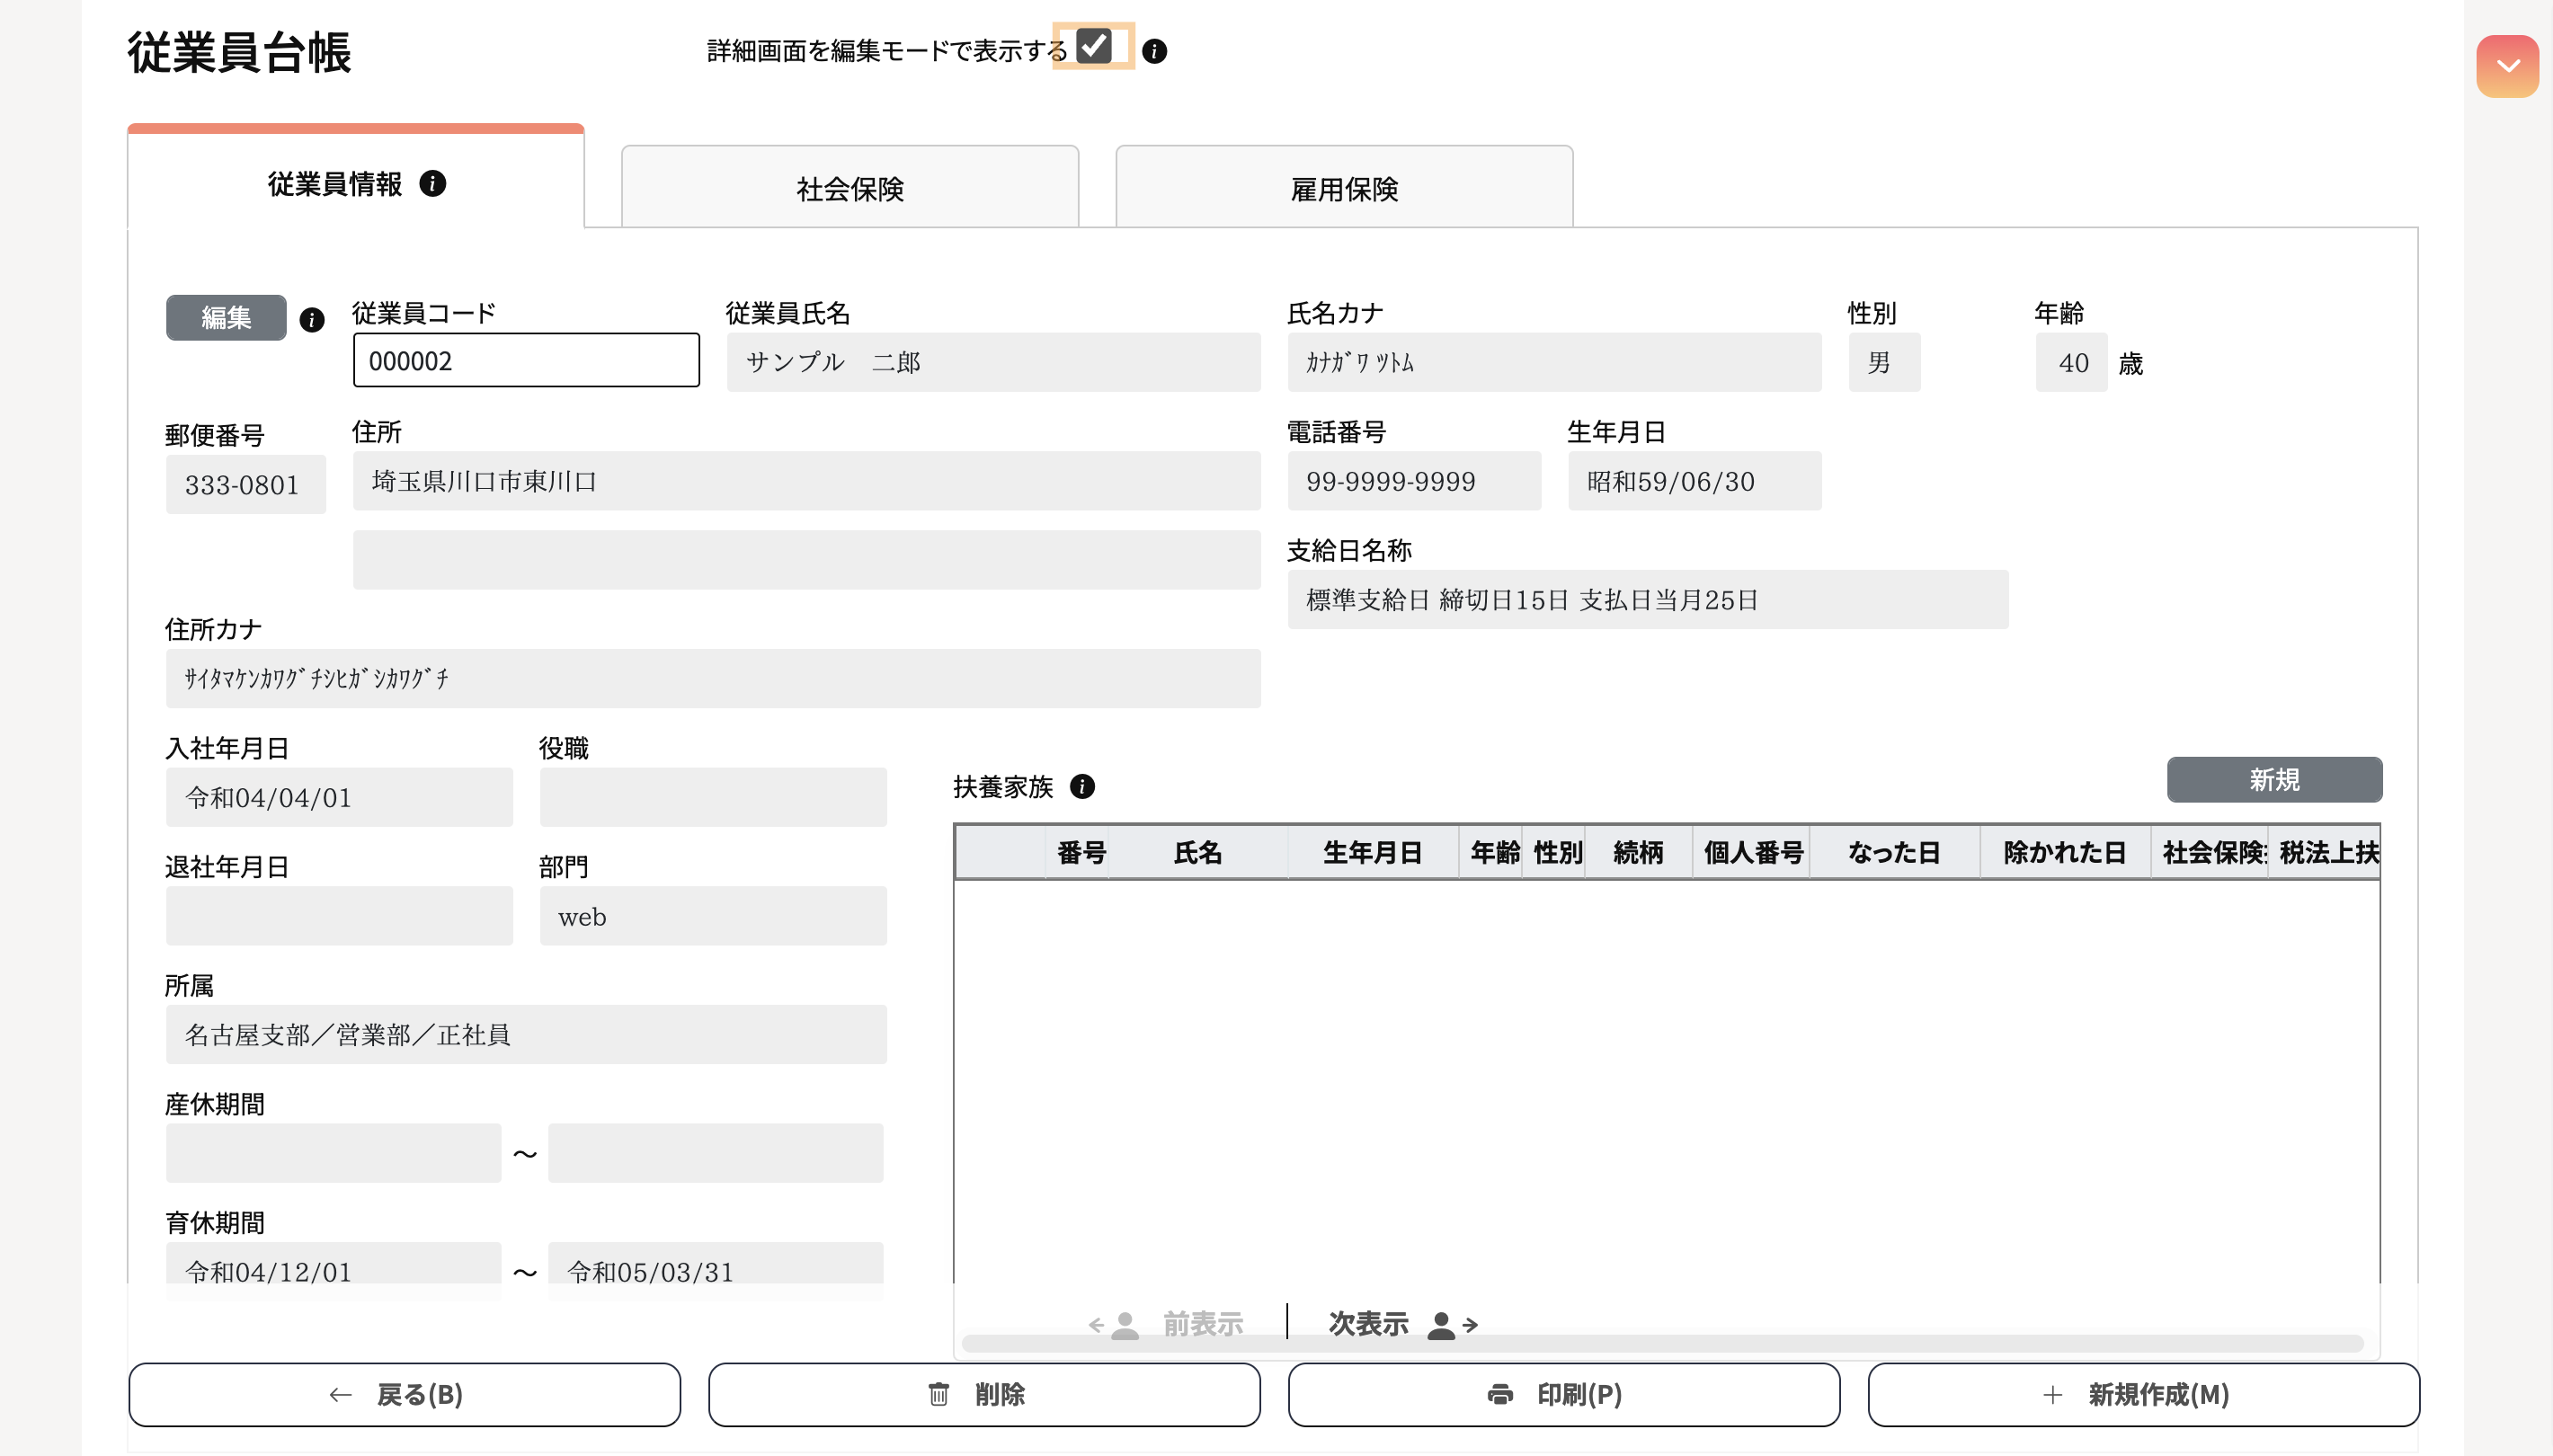Click 育休期間 start 令和04/12/01
Image resolution: width=2553 pixels, height=1456 pixels.
tap(333, 1271)
